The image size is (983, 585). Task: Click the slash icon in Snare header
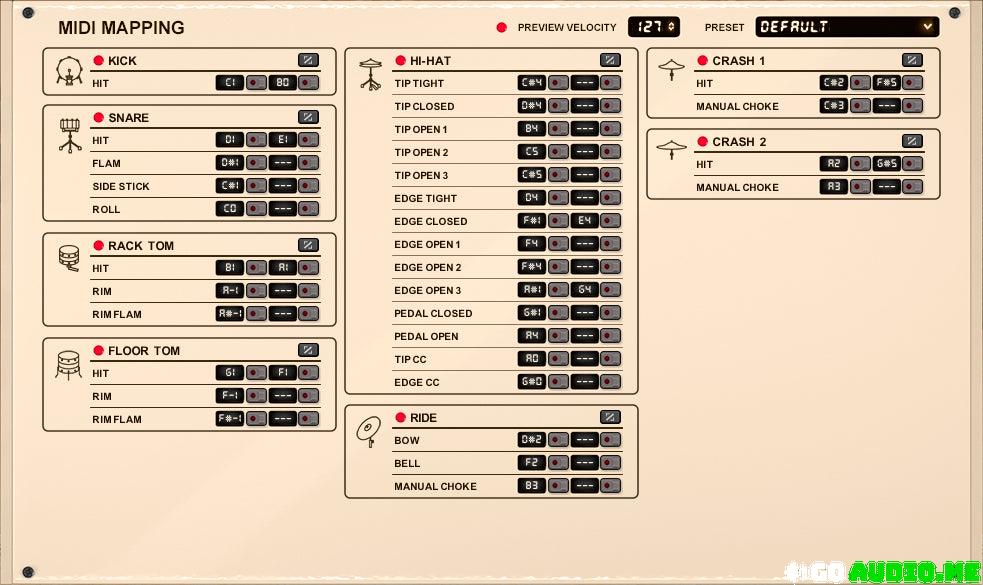tap(308, 117)
